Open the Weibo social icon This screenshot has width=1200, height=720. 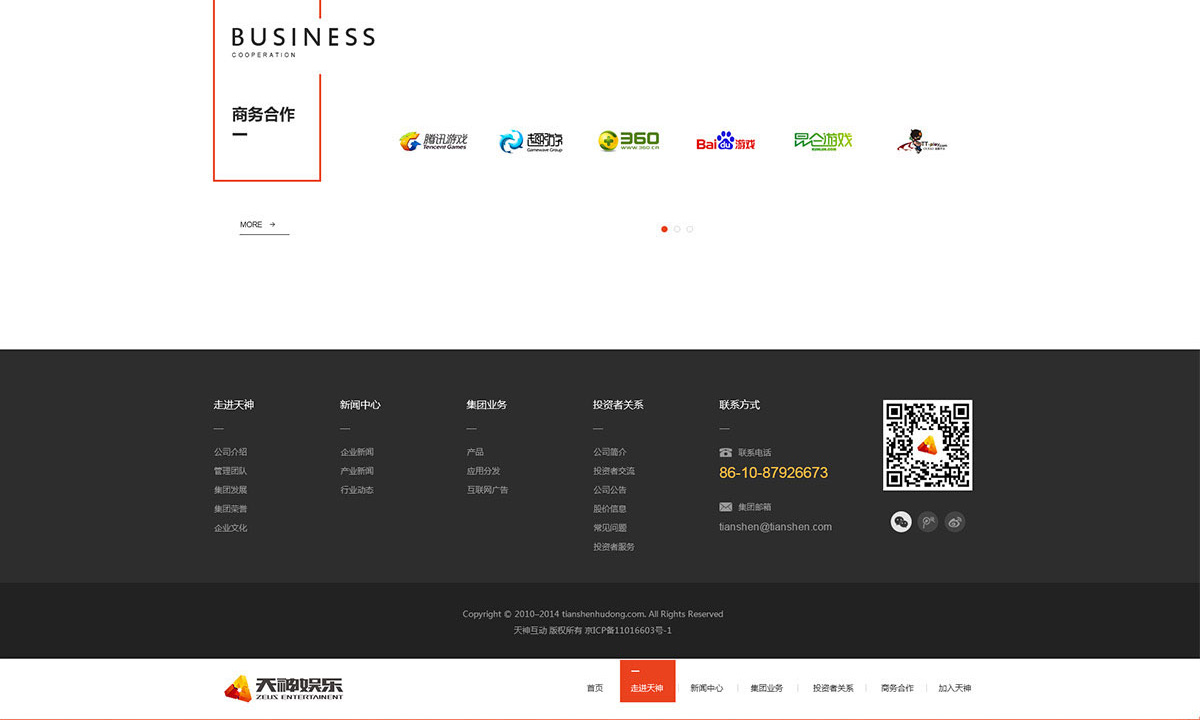point(955,522)
